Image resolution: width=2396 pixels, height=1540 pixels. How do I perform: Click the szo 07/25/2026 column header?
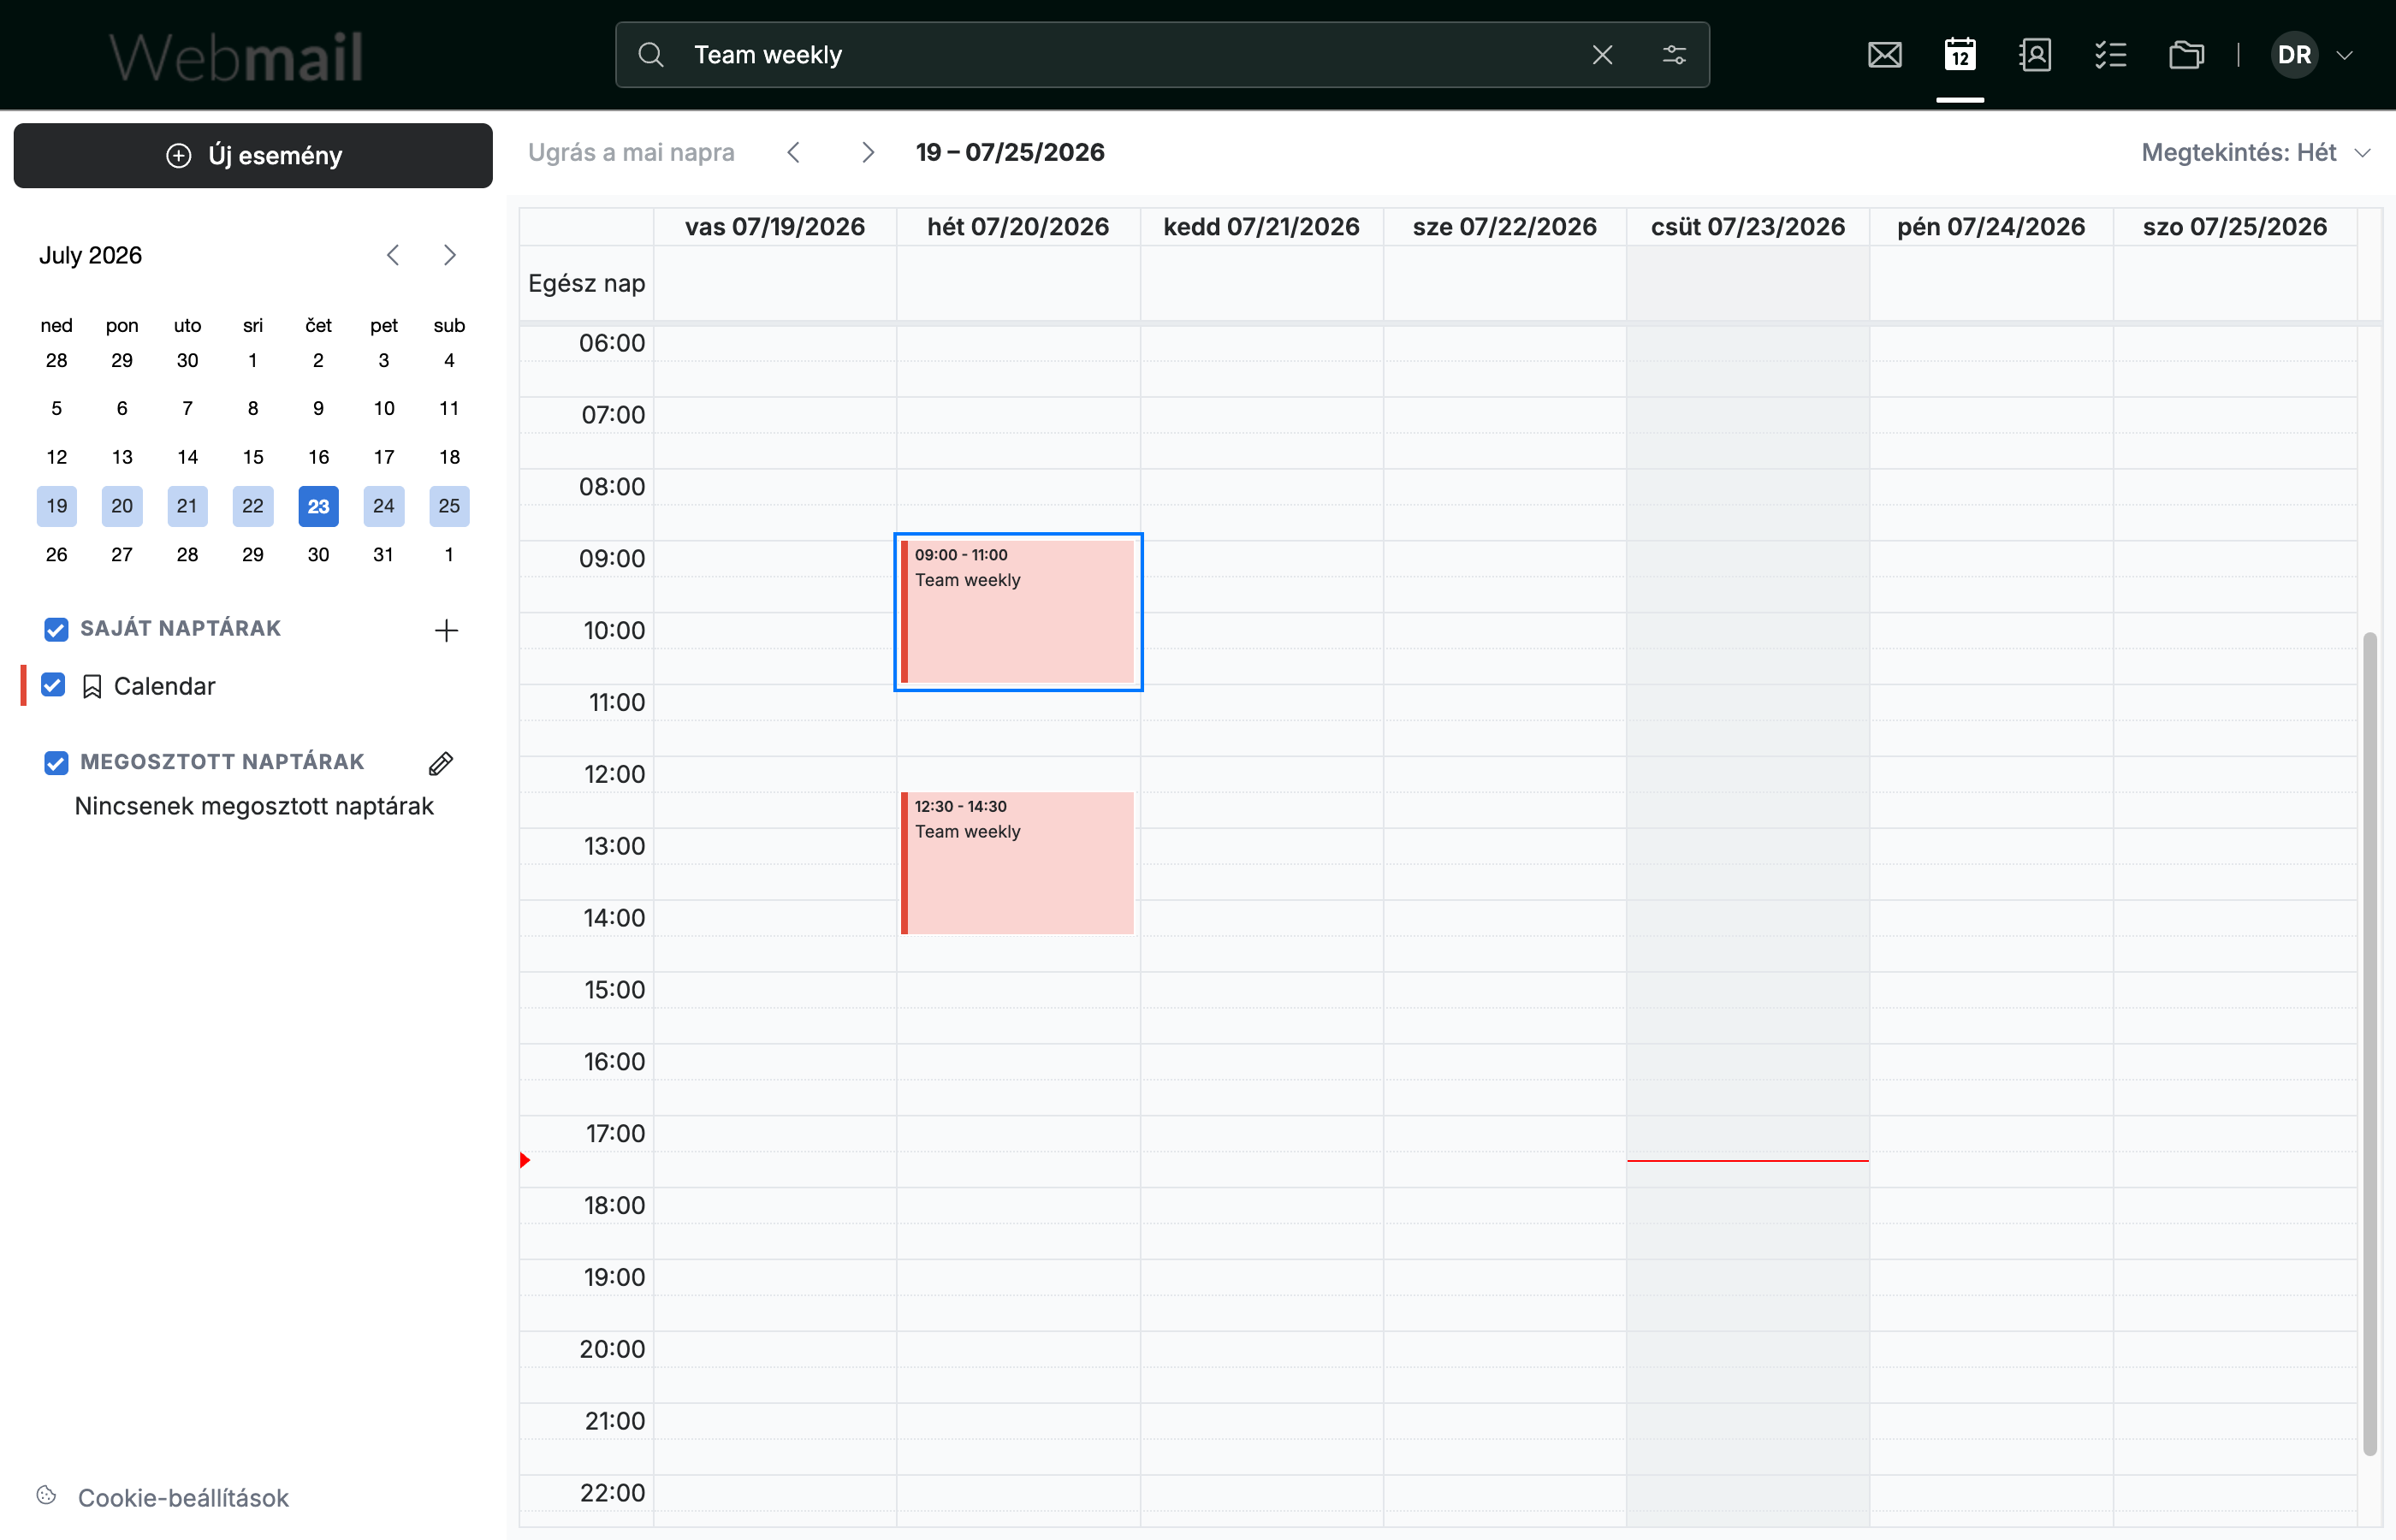pyautogui.click(x=2234, y=226)
